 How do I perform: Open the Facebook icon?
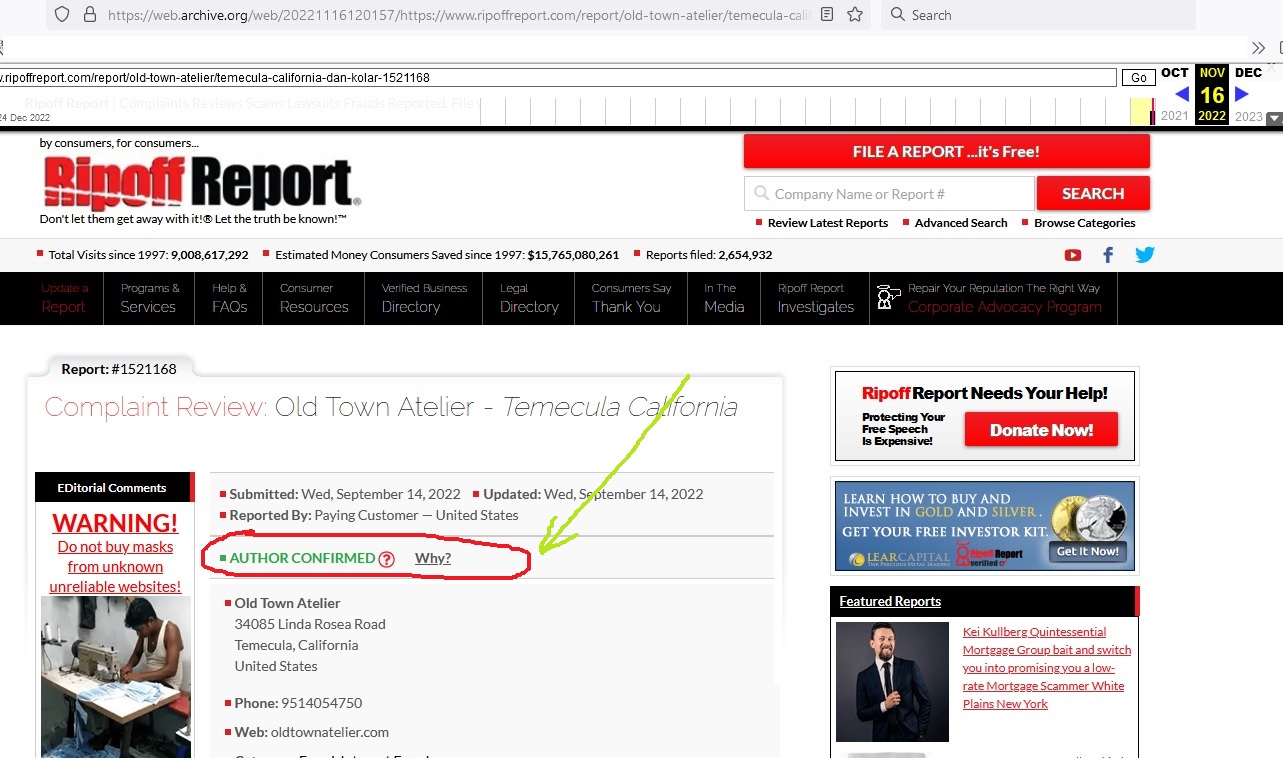click(1108, 255)
